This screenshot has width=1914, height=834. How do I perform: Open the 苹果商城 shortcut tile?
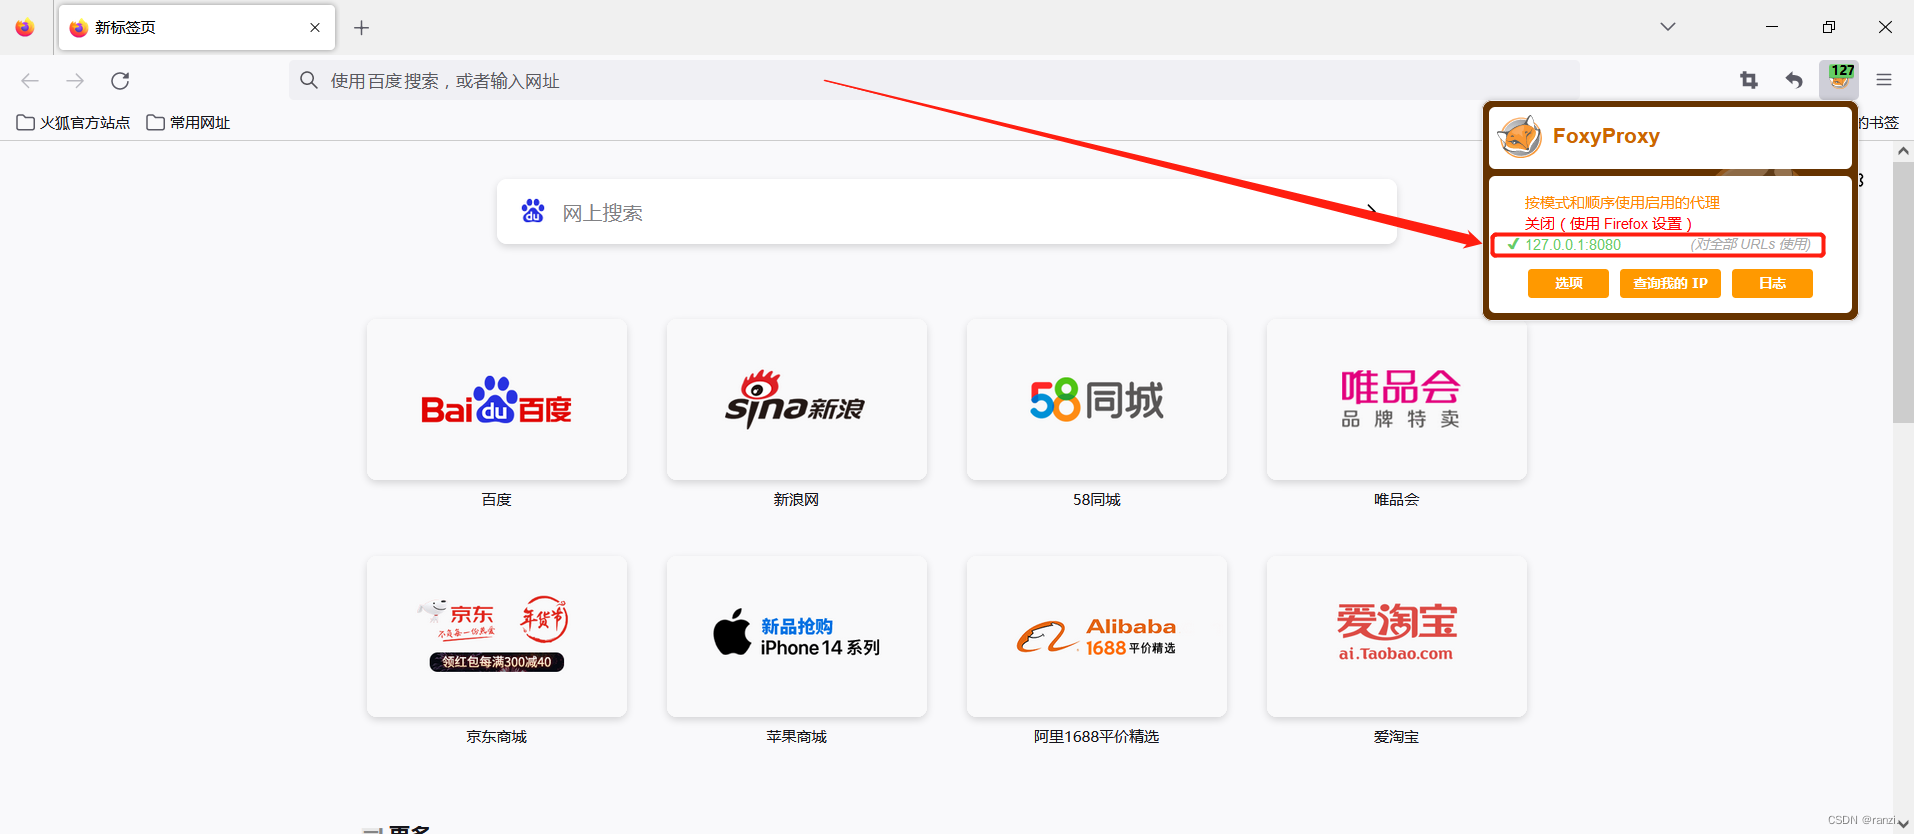pos(797,637)
